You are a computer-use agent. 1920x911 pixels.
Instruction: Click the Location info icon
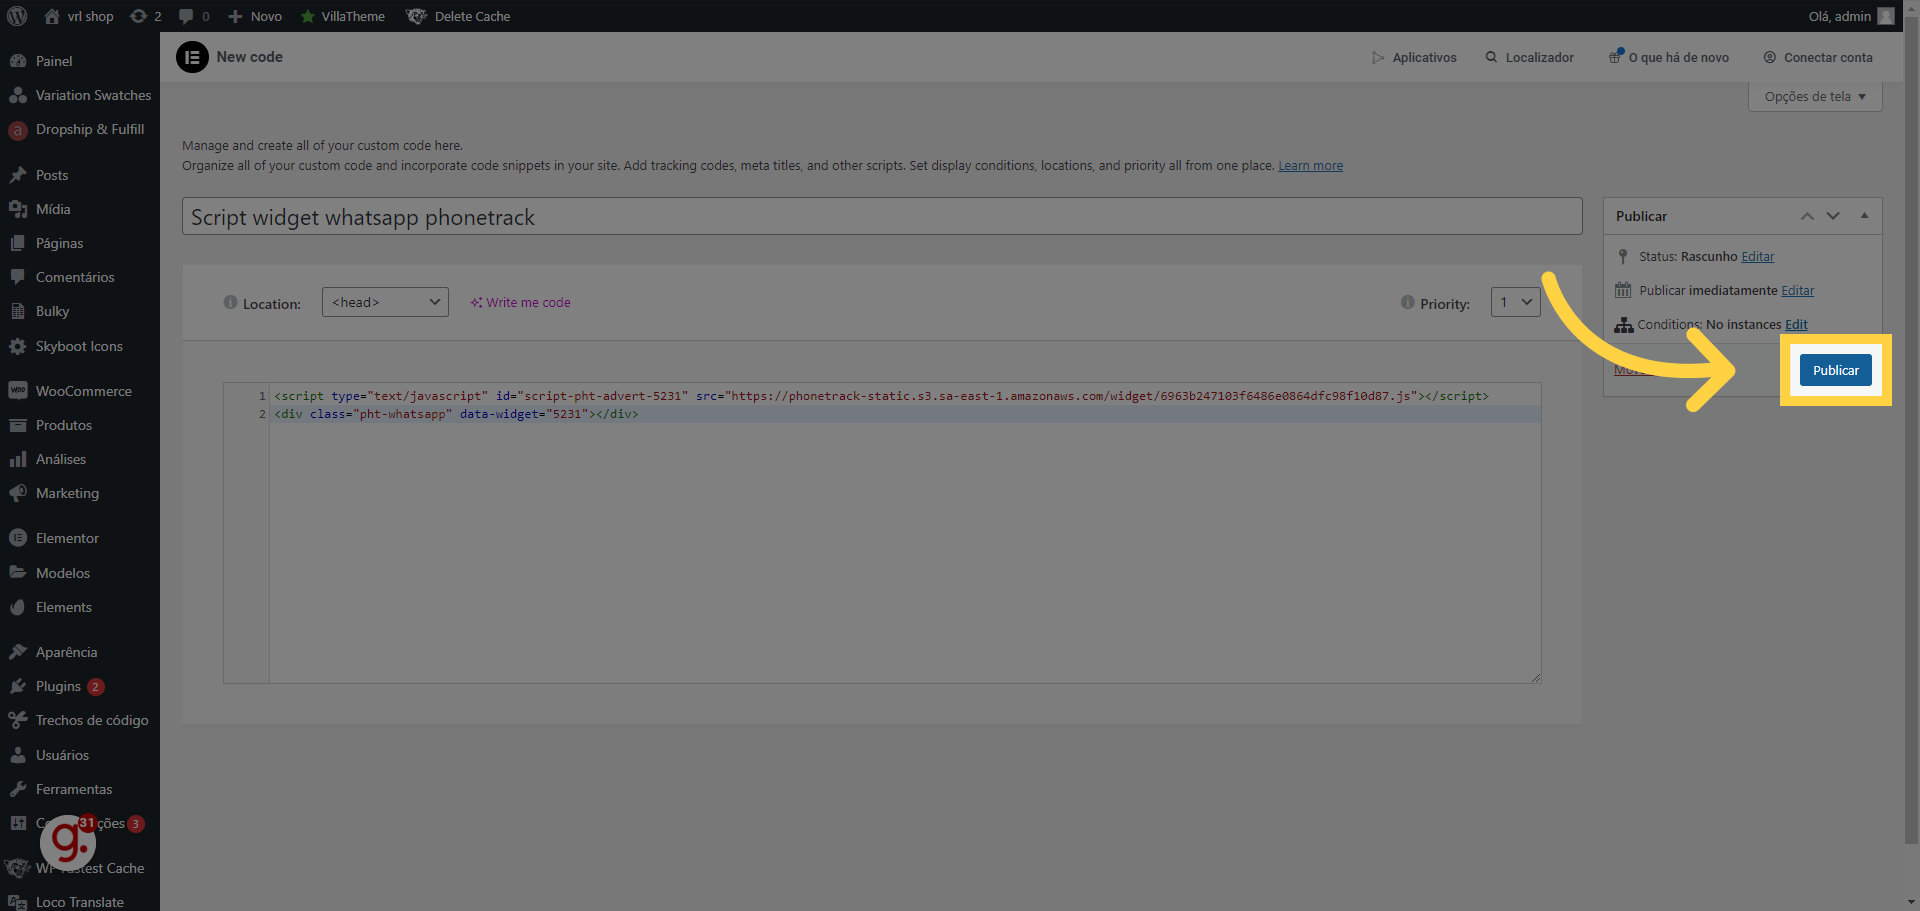231,302
